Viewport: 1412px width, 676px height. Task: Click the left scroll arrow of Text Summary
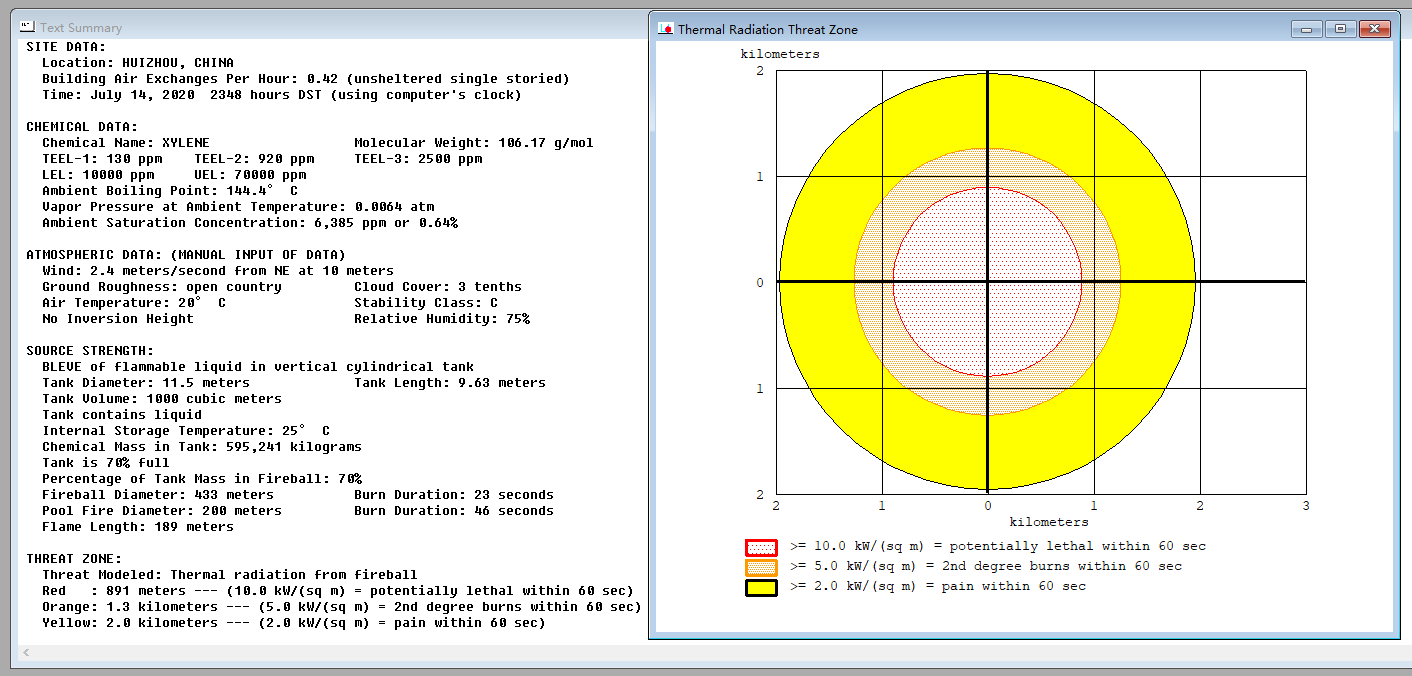25,653
